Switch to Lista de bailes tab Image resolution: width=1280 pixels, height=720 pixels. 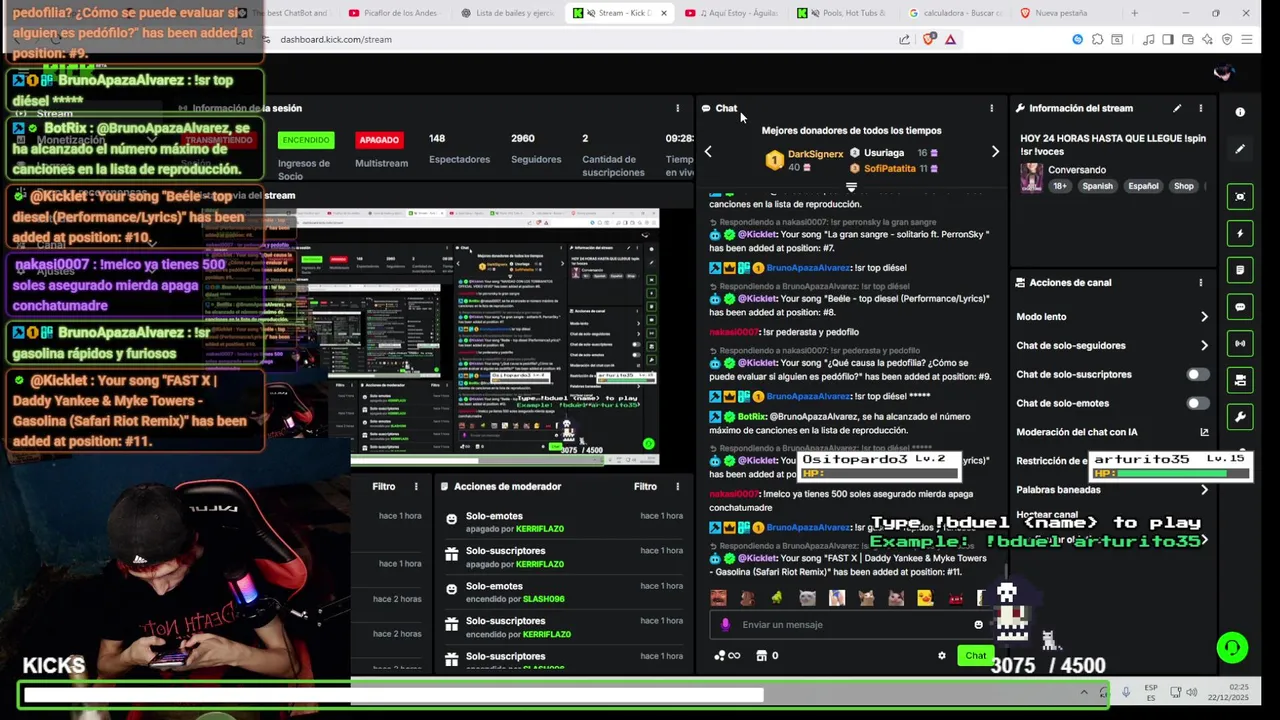[507, 13]
